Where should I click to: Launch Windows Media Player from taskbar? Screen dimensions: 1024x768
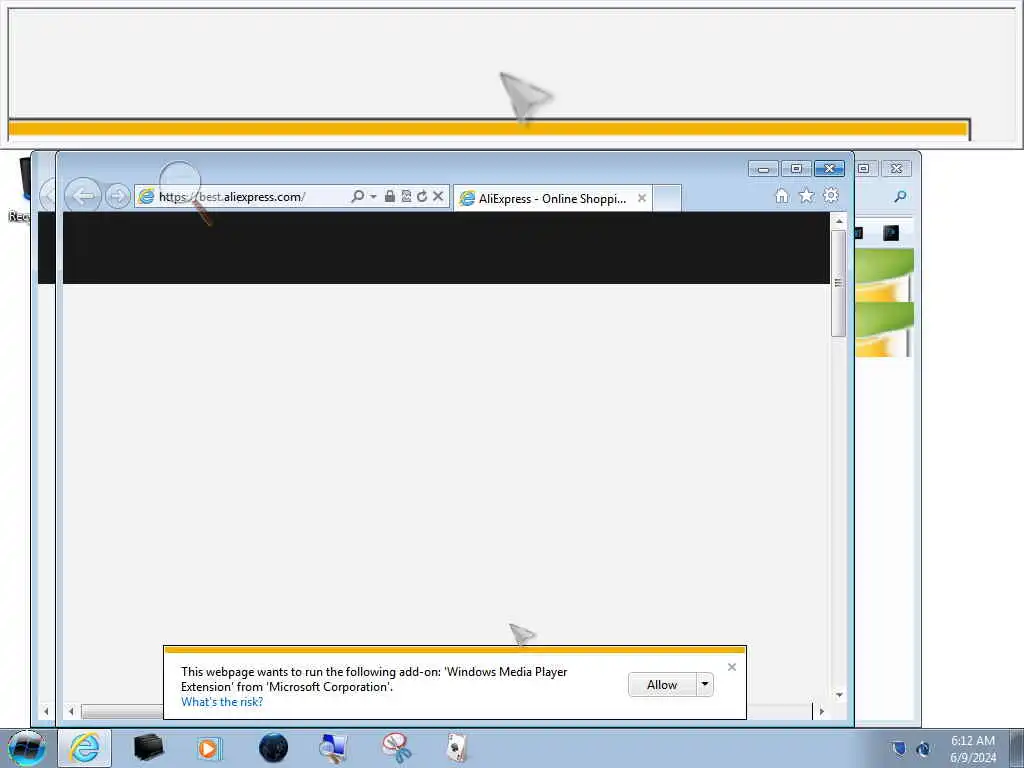point(209,748)
